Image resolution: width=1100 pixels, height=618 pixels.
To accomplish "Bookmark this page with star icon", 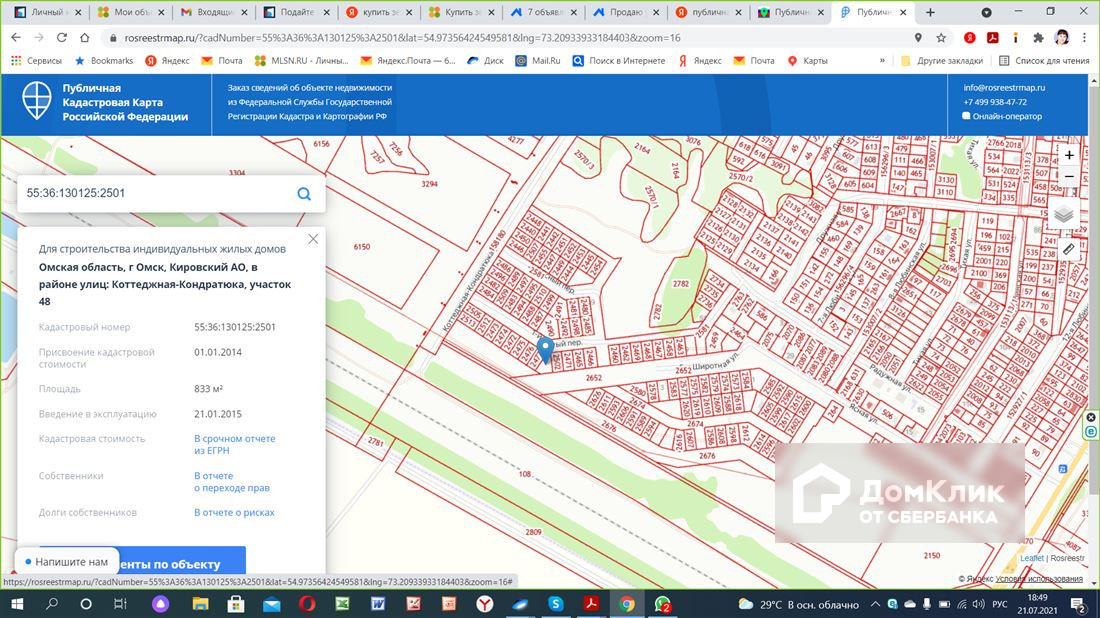I will point(941,37).
